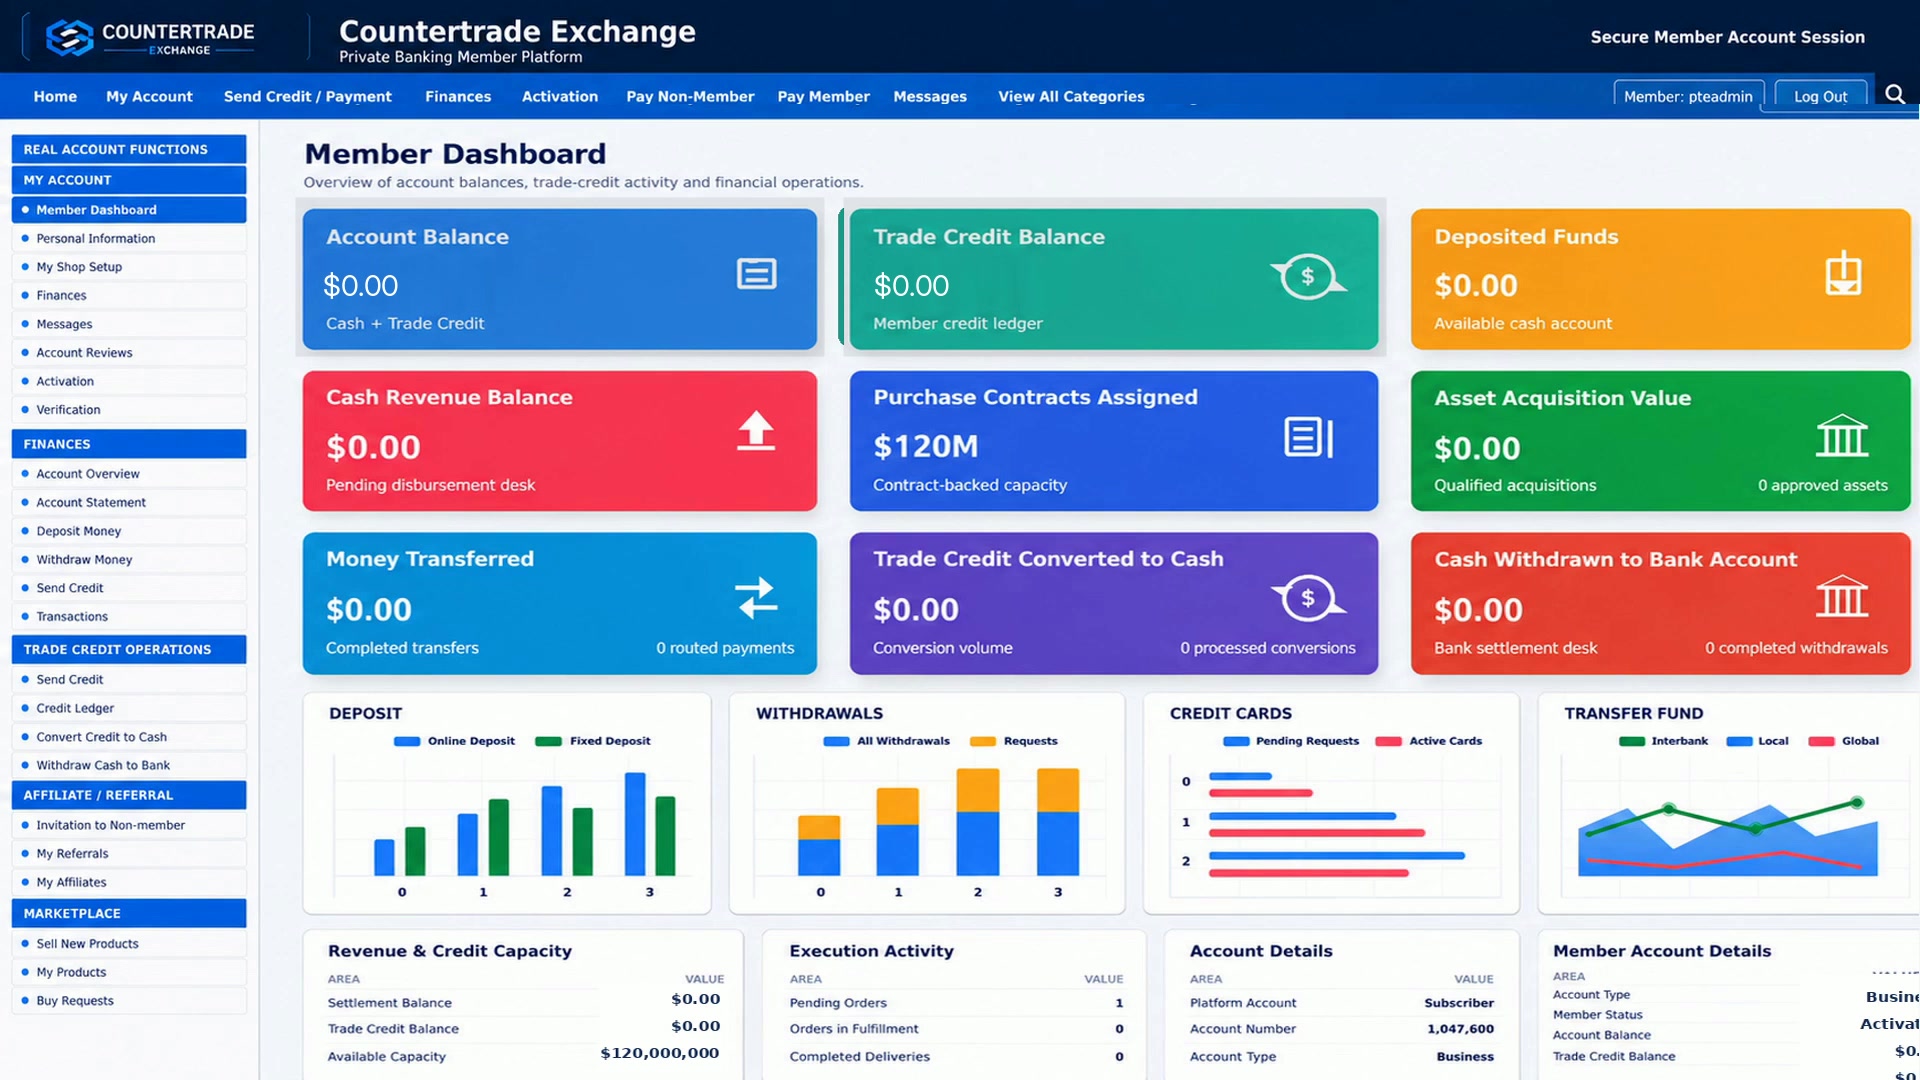Collapse the Trade Credit Operations section header
Viewport: 1920px width, 1080px height.
pyautogui.click(x=129, y=649)
